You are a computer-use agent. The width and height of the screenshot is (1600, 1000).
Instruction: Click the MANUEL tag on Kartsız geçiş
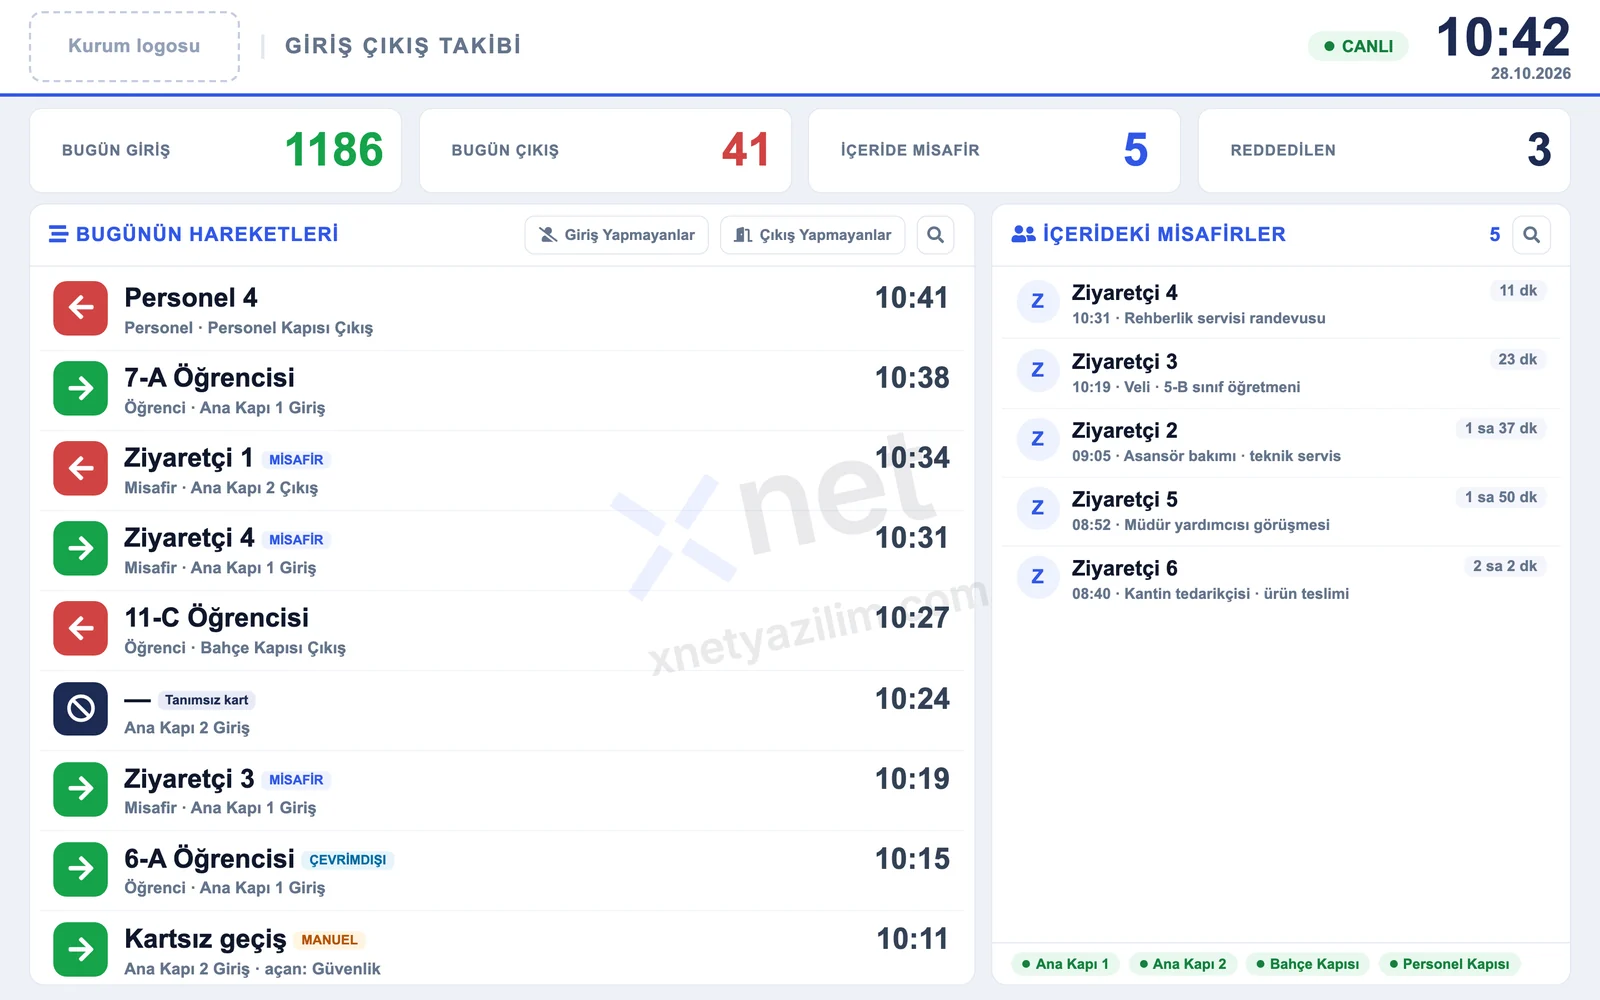[x=329, y=940]
